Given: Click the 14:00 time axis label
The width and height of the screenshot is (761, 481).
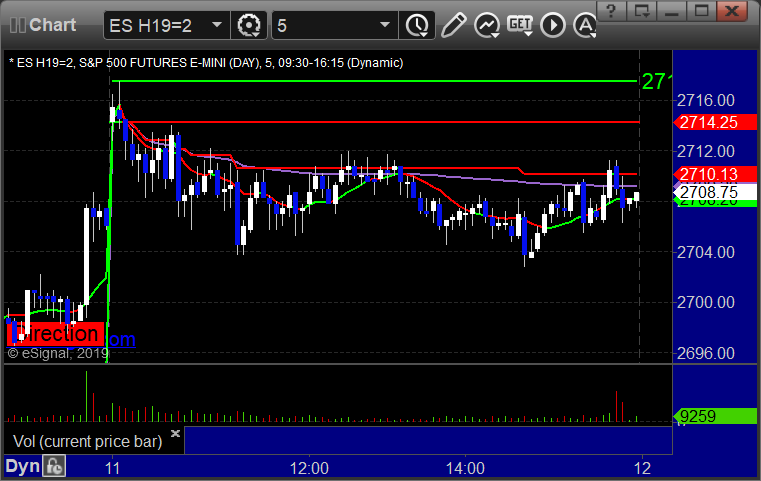Looking at the screenshot, I should click(465, 468).
